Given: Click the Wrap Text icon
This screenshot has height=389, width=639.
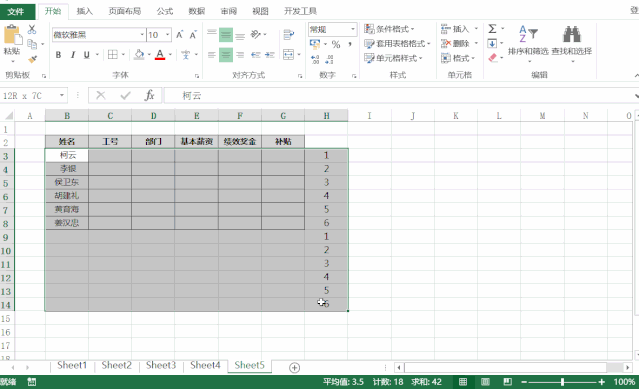Looking at the screenshot, I should coord(289,35).
